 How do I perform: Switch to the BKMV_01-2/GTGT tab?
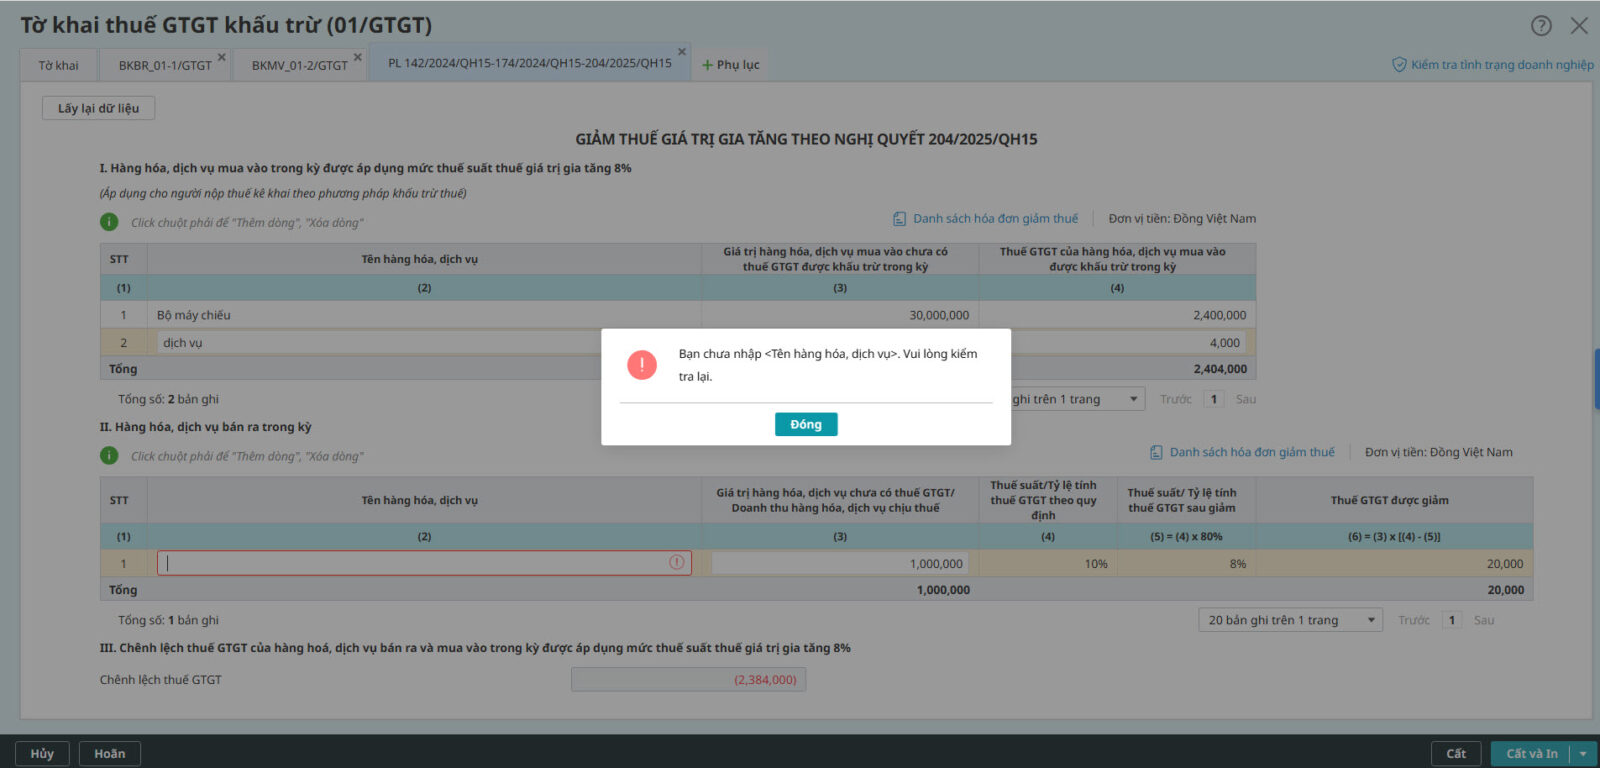click(299, 65)
